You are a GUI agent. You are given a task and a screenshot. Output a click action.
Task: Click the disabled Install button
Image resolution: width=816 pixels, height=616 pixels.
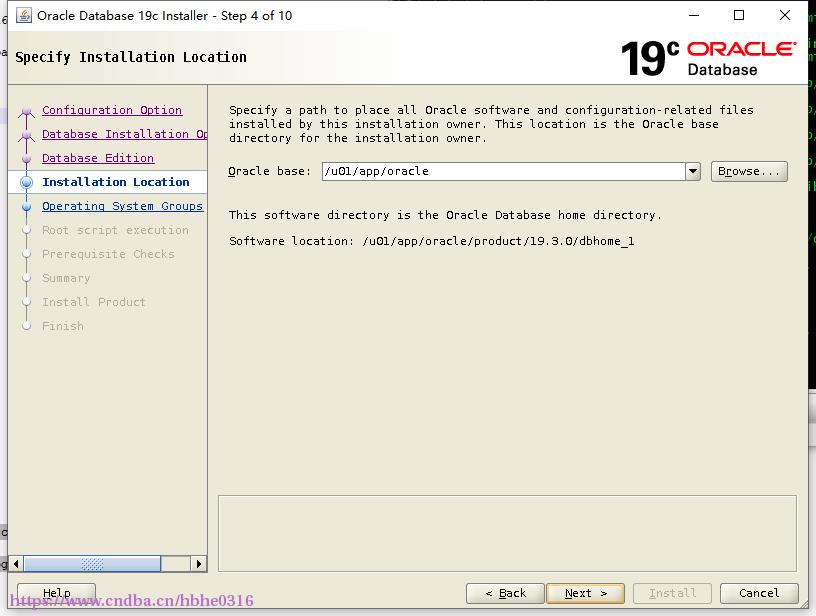[x=672, y=593]
